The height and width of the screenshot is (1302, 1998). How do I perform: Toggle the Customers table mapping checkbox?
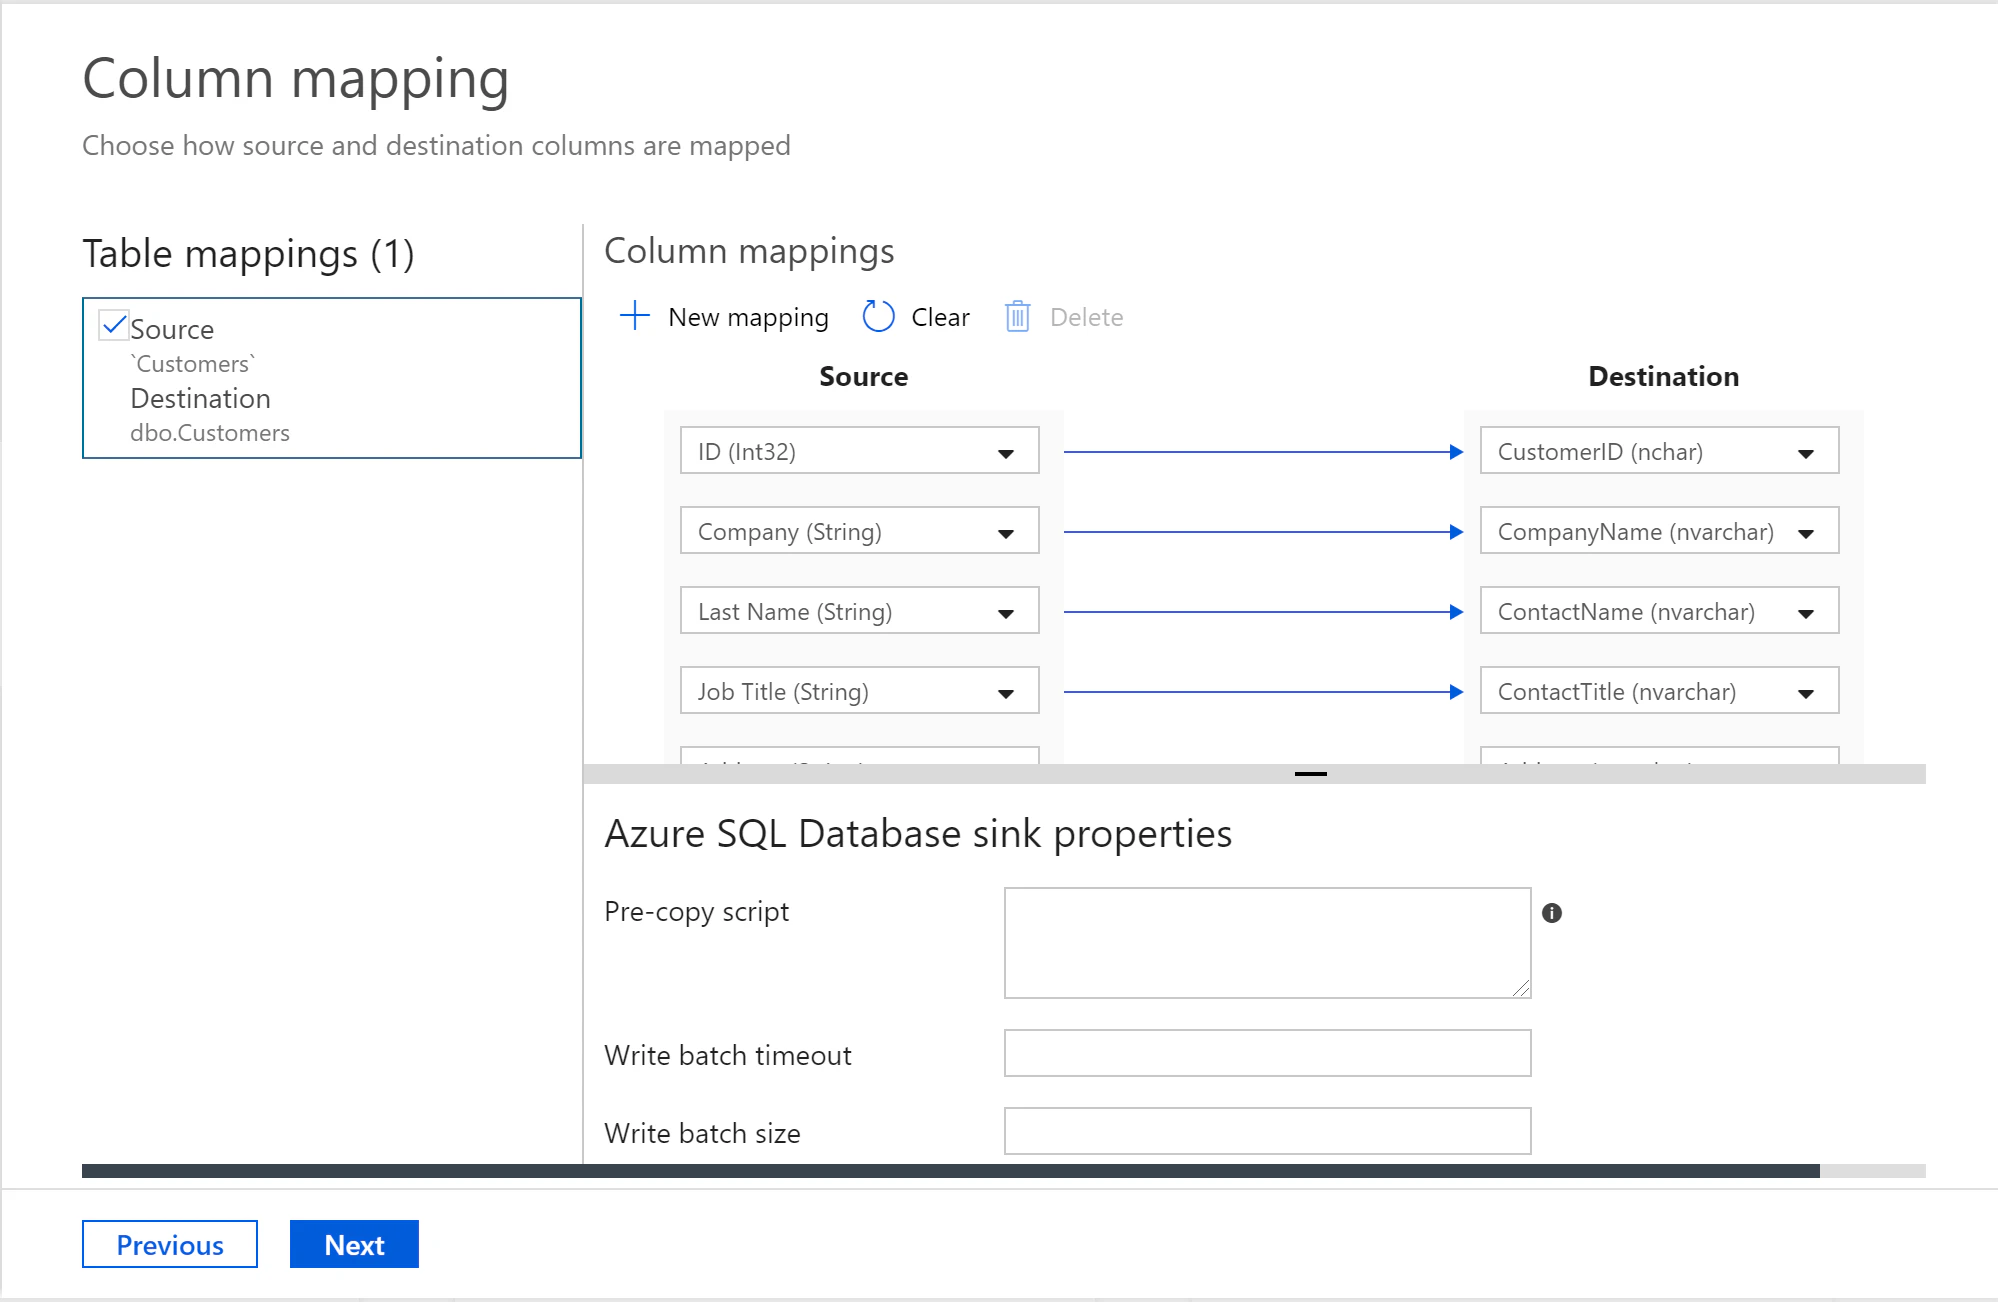tap(114, 325)
